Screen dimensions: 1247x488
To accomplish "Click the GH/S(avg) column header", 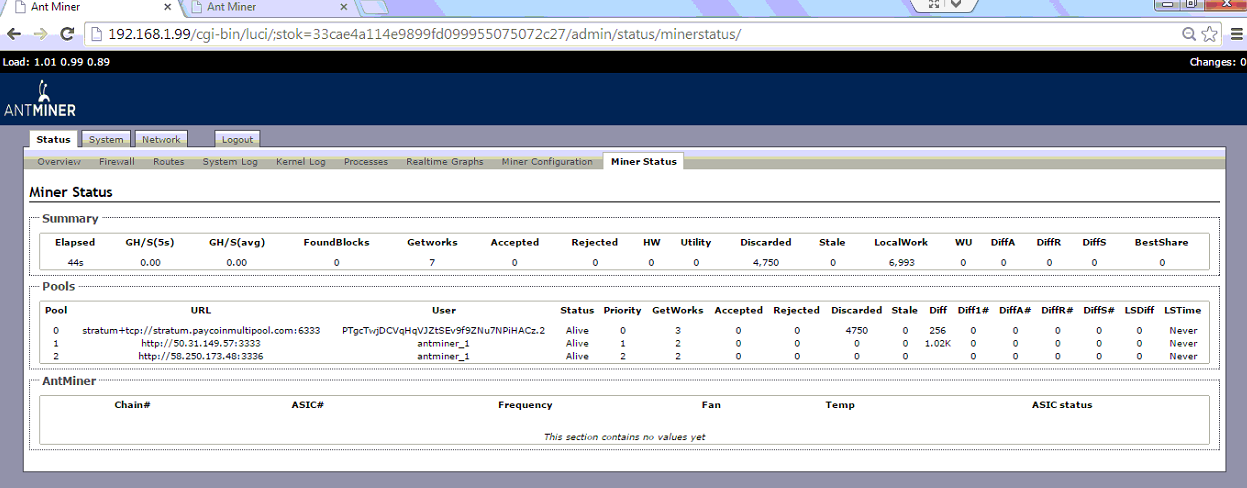I will (236, 242).
